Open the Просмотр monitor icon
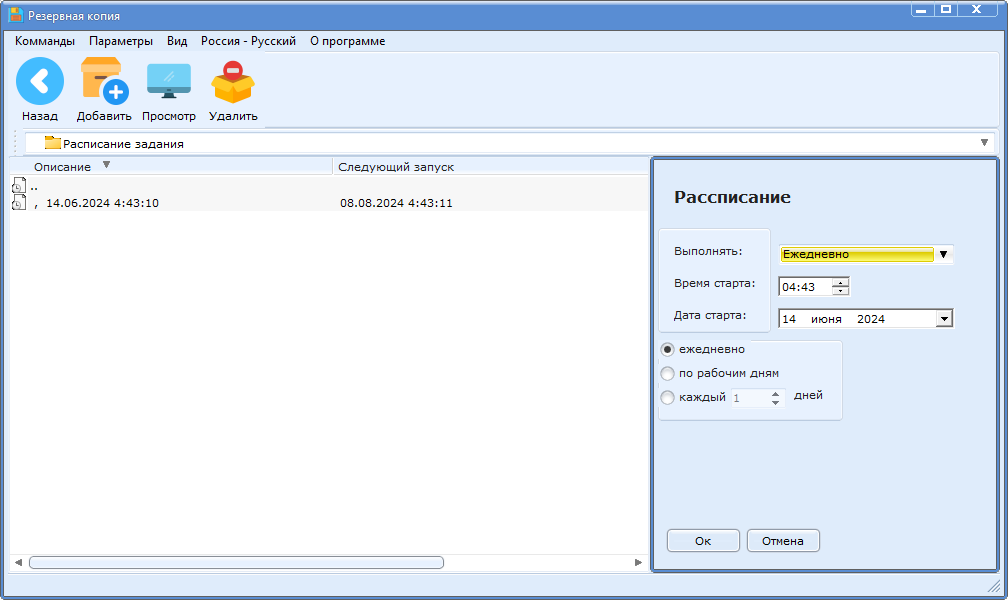This screenshot has width=1008, height=600. tap(168, 81)
